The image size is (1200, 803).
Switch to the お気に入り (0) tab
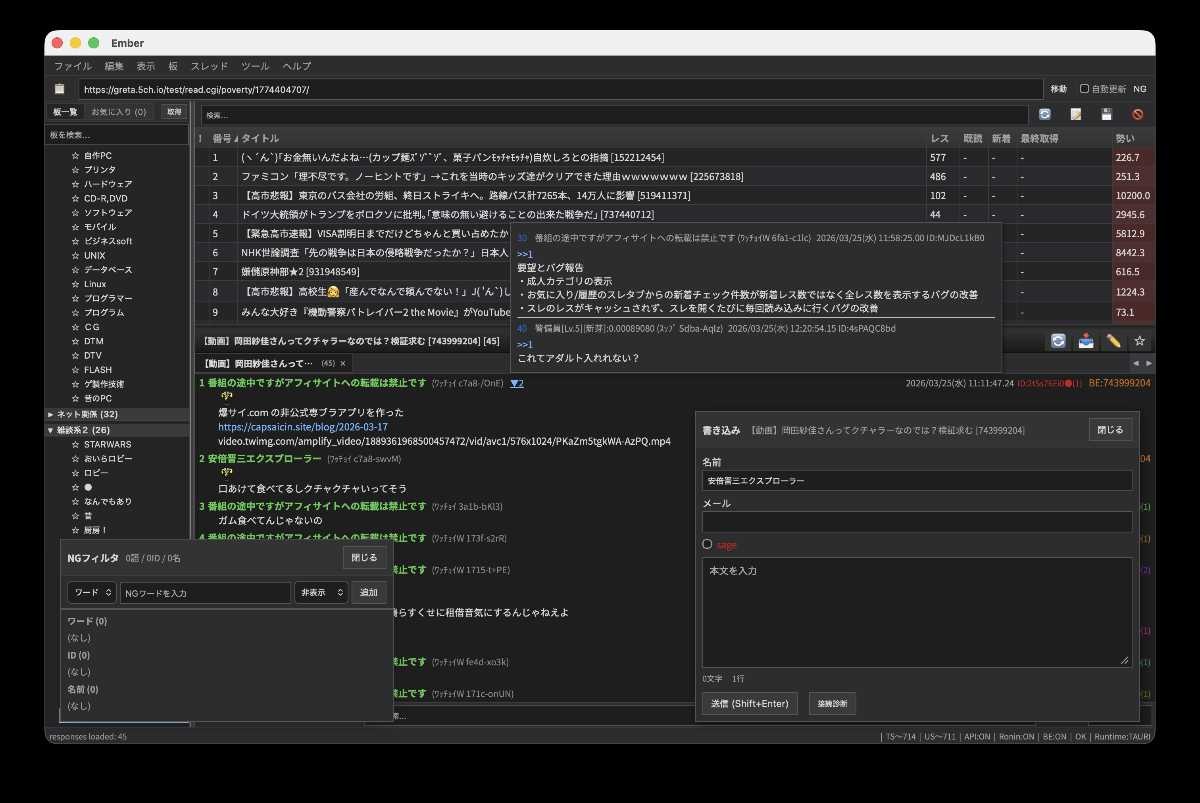(119, 112)
